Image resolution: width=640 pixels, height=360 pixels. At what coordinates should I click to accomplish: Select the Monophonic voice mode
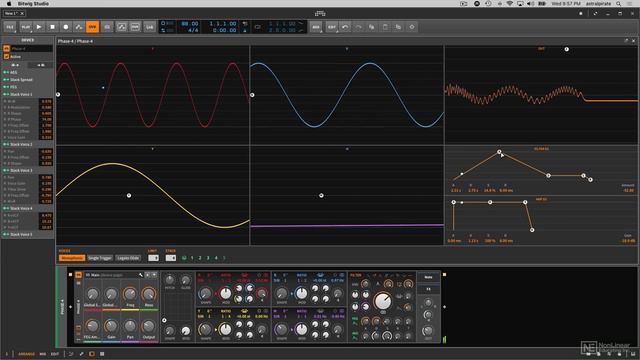[72, 258]
